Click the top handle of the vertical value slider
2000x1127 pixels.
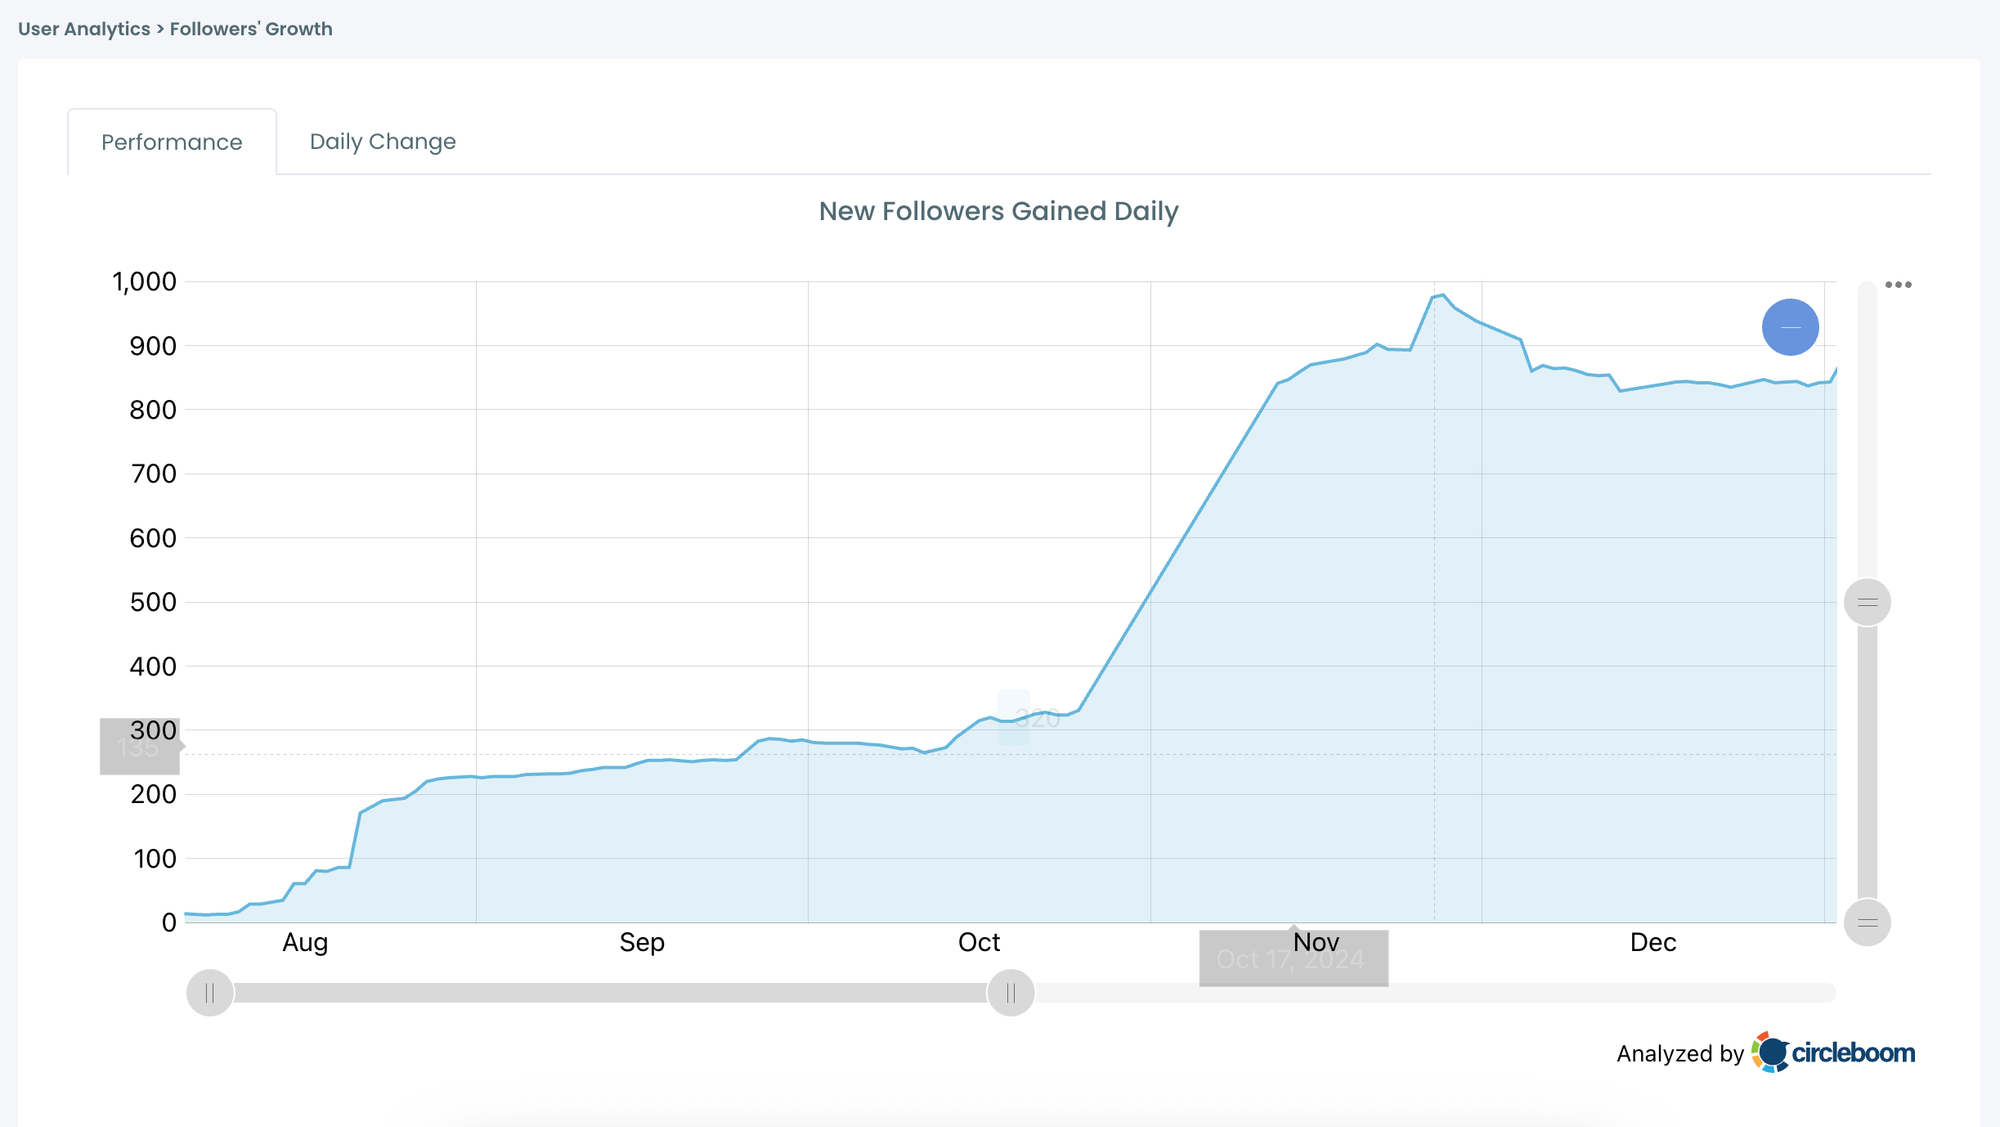pos(1866,601)
